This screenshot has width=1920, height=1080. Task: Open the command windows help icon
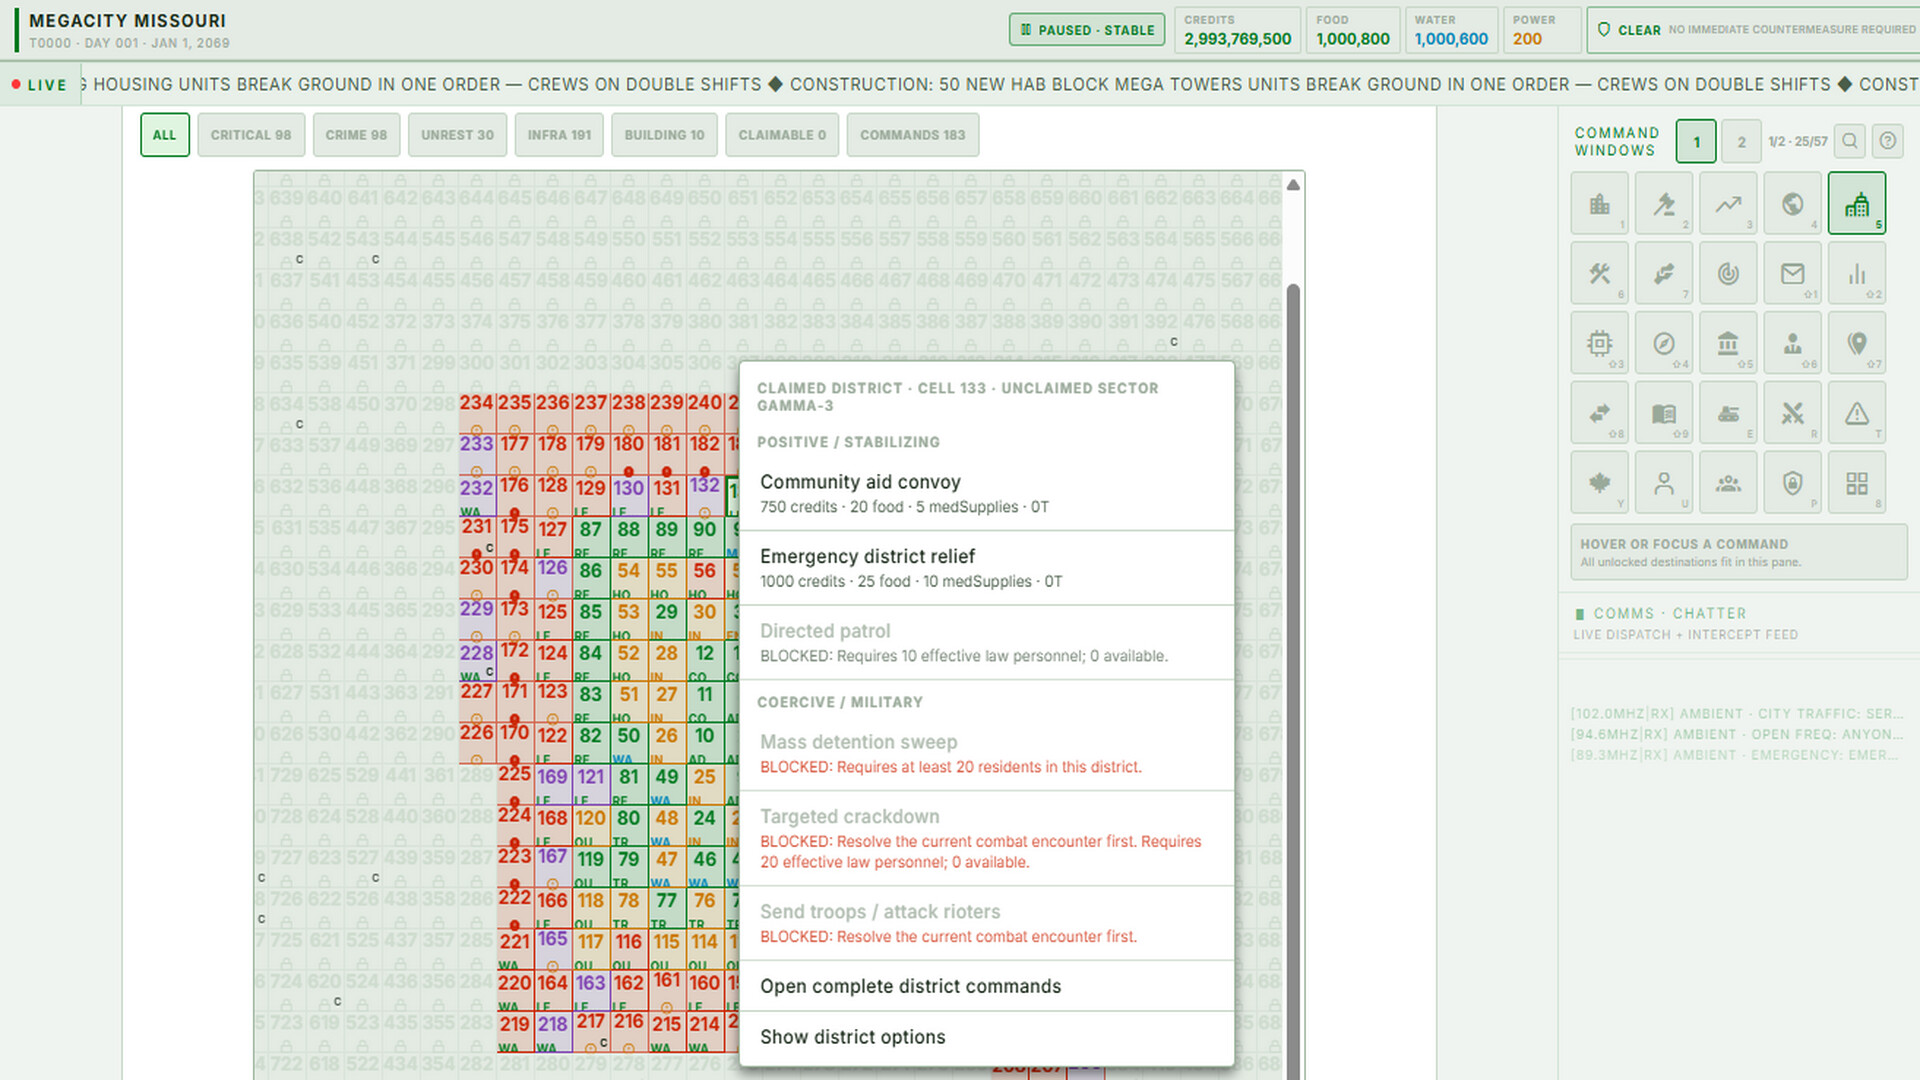click(x=1888, y=141)
